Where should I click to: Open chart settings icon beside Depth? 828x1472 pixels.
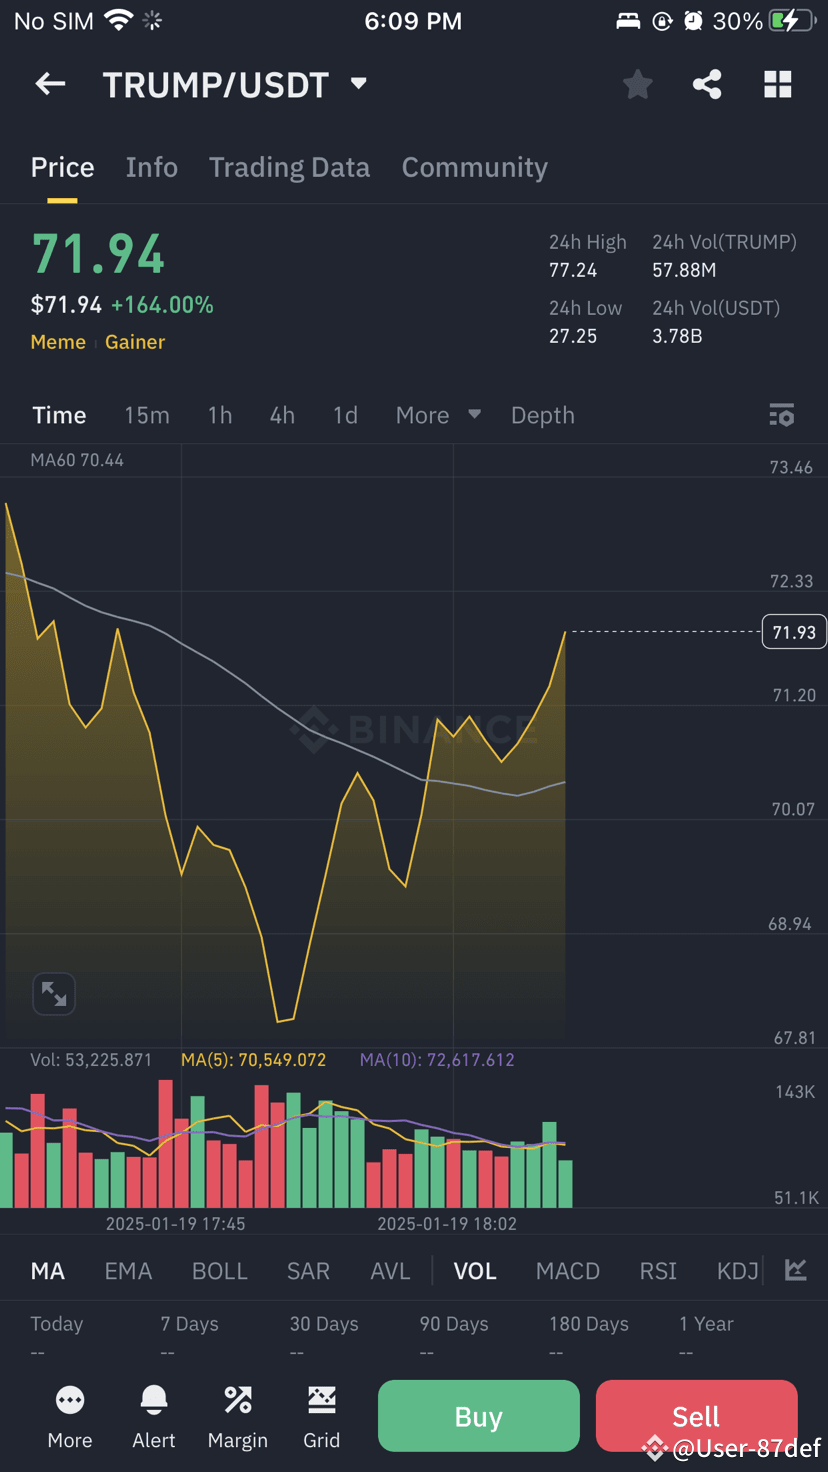pyautogui.click(x=782, y=415)
